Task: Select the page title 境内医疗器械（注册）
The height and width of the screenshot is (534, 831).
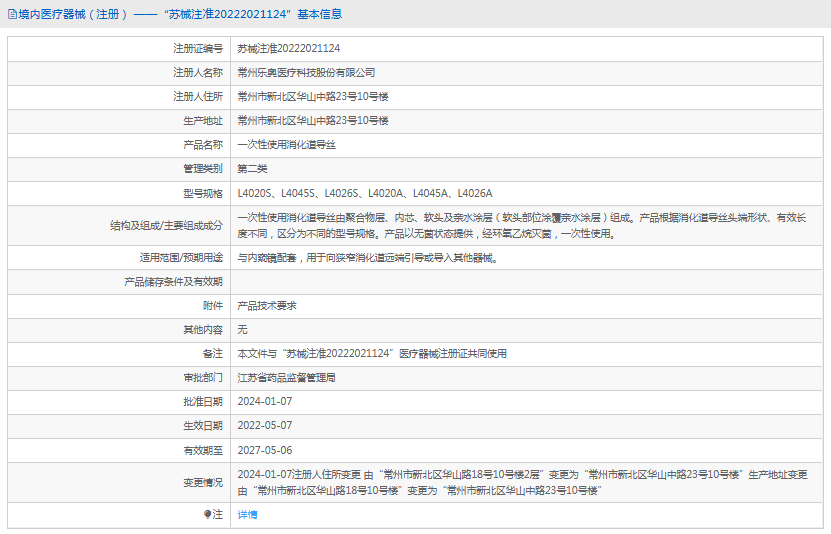Action: coord(73,14)
